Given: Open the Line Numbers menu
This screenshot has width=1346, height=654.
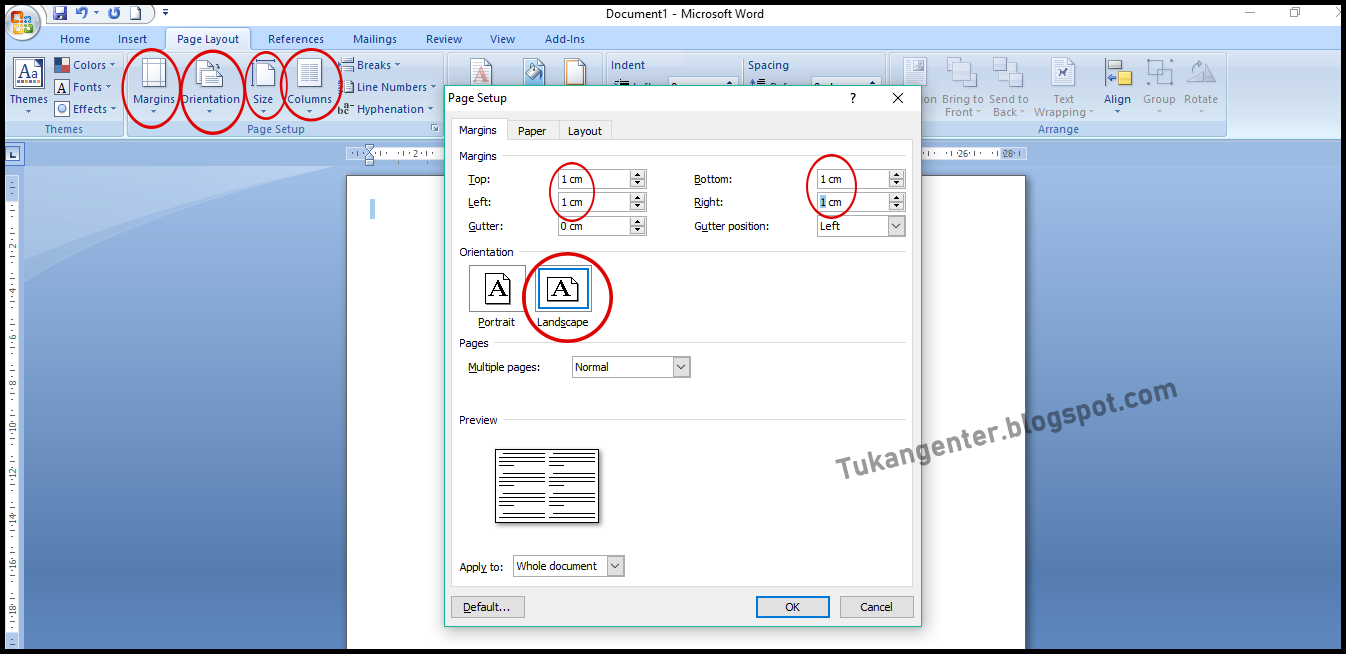Looking at the screenshot, I should (x=388, y=87).
